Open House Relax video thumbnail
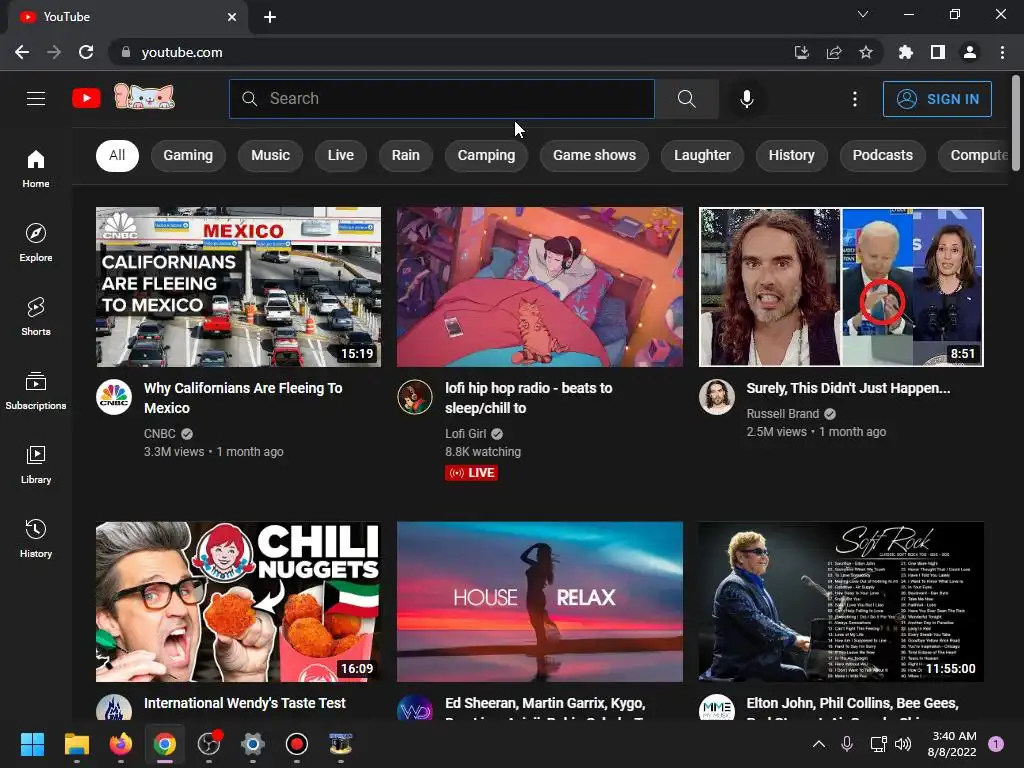Screen dimensions: 1024x768 pos(539,601)
